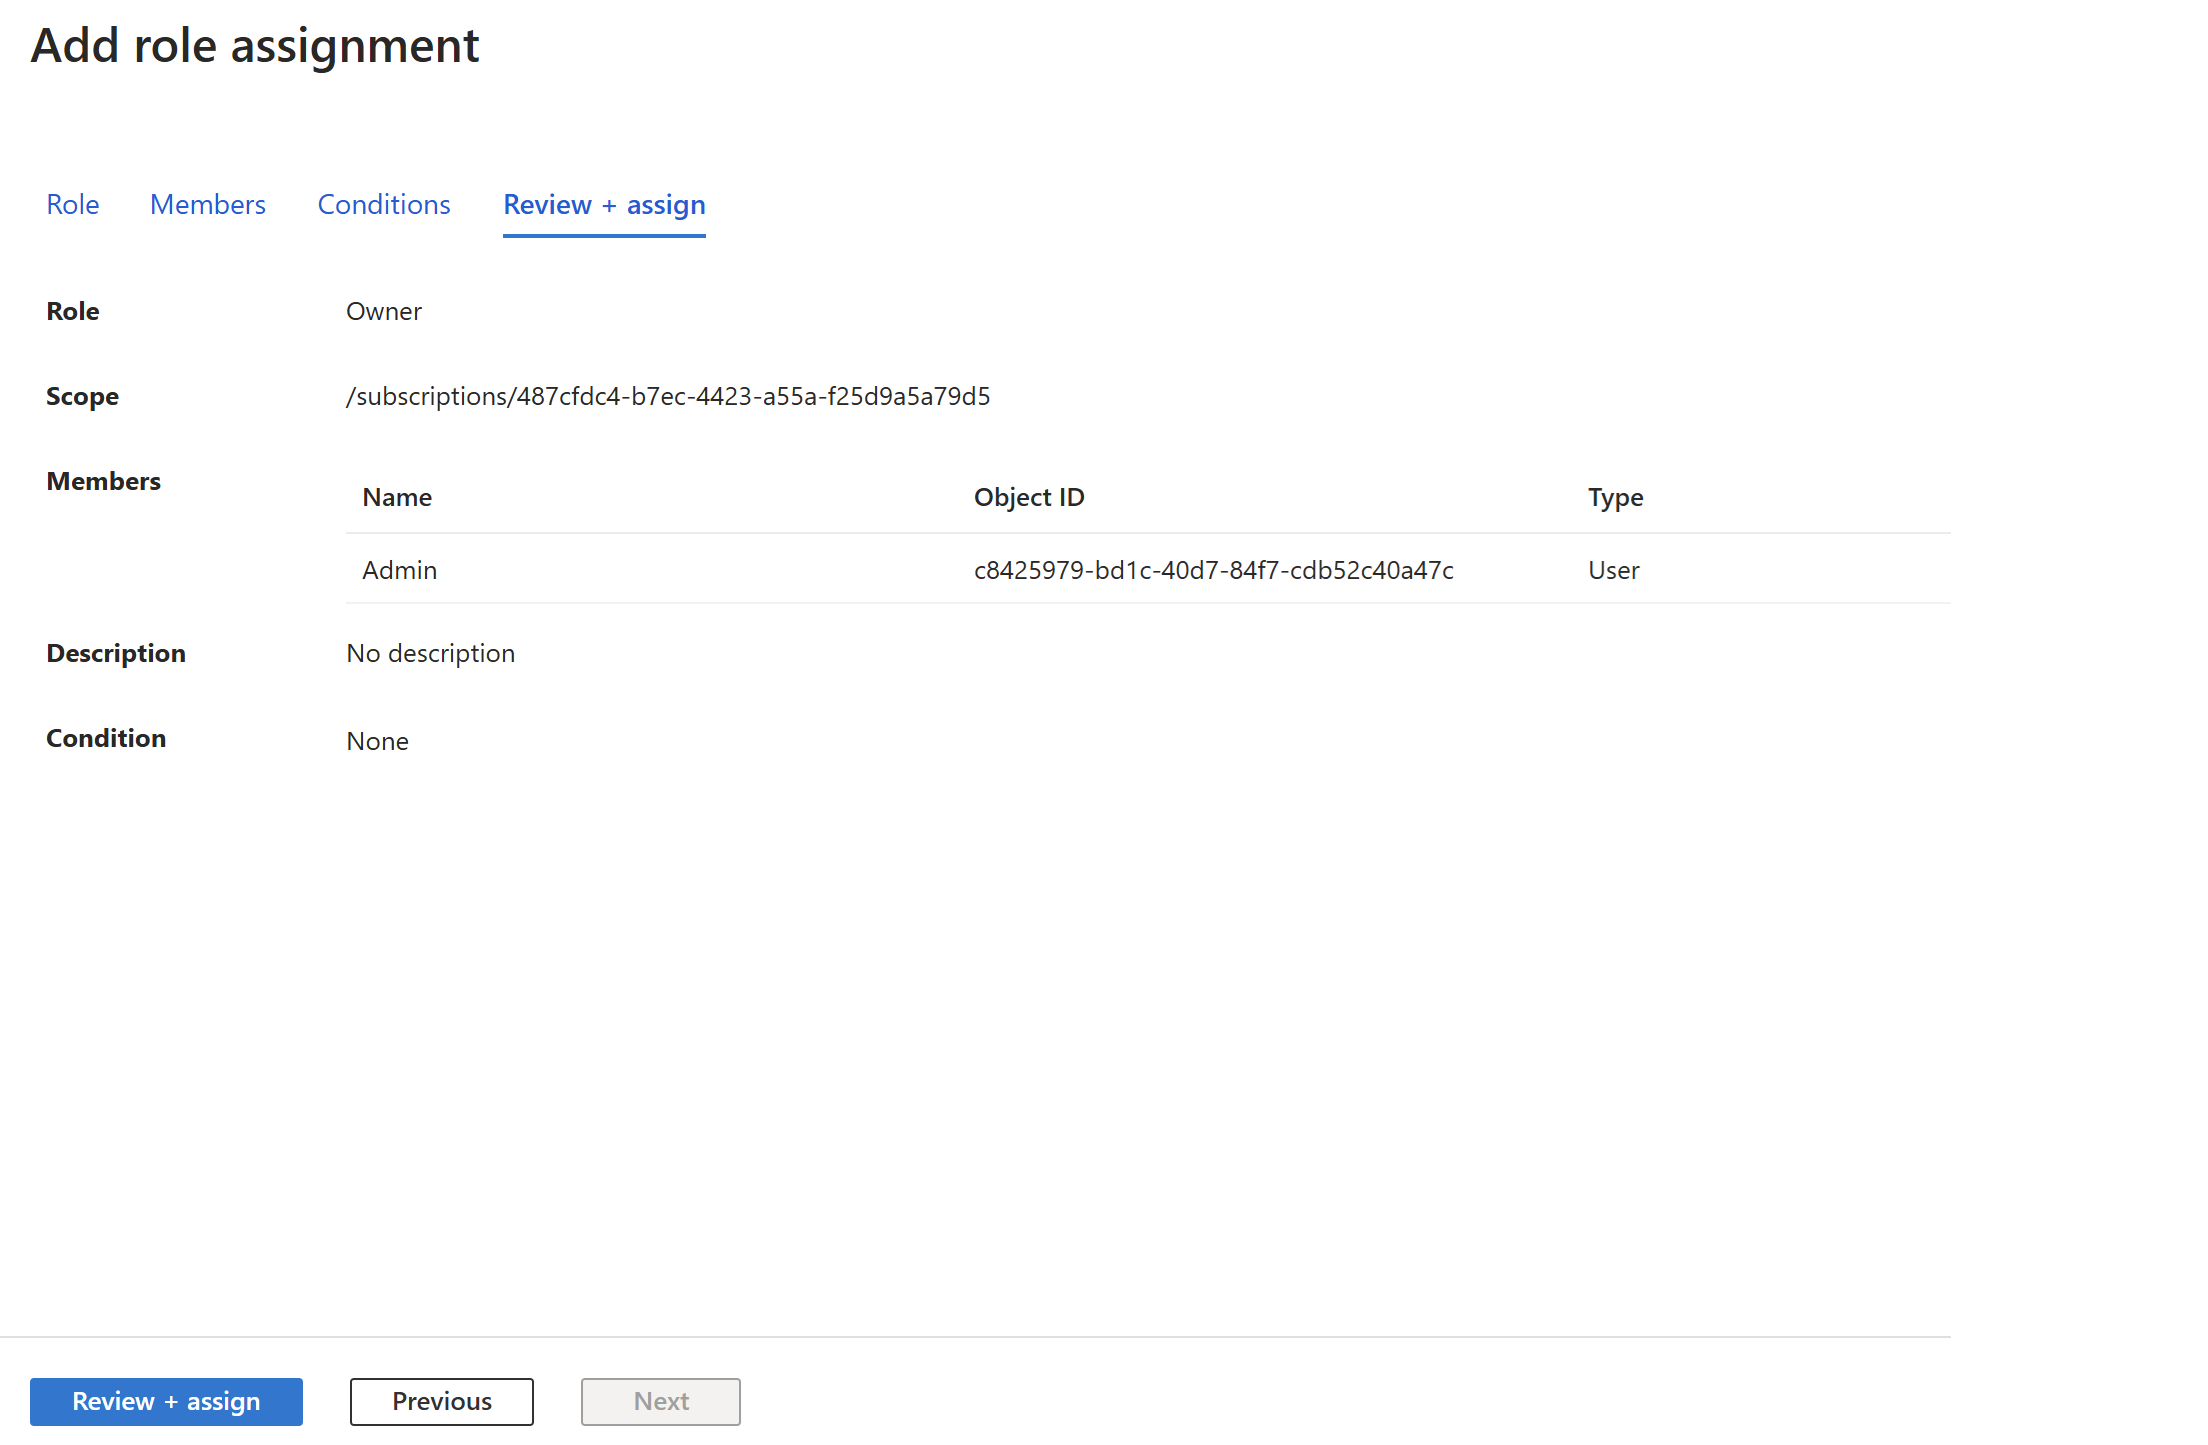2208x1445 pixels.
Task: Click the Name column header
Action: coord(397,497)
